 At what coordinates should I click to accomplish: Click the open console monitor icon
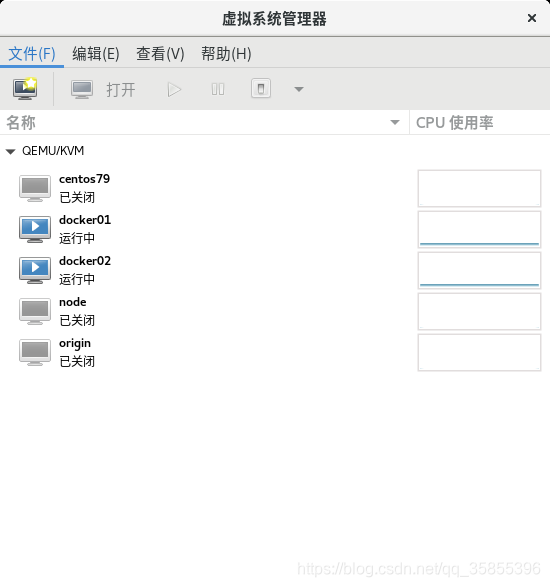(x=82, y=89)
